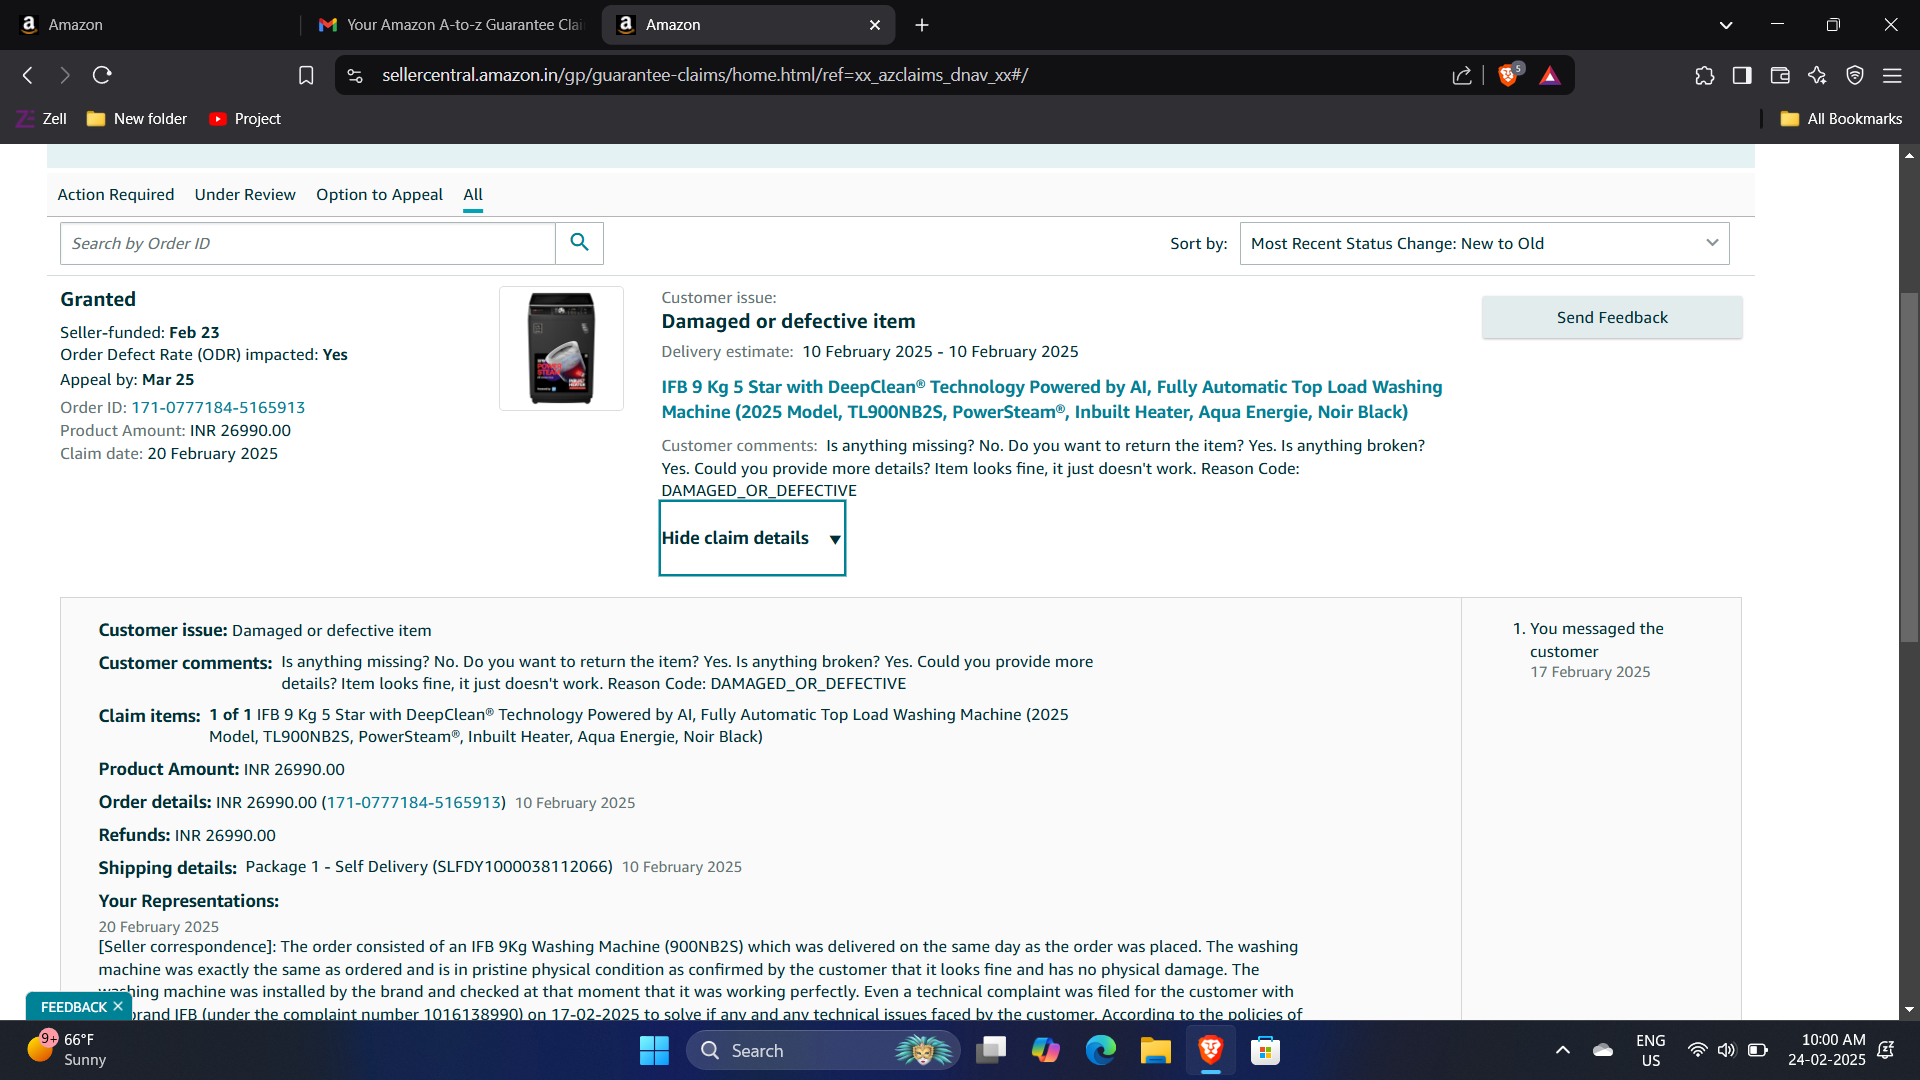Open Leo AI sparkle icon
The width and height of the screenshot is (1920, 1080).
1818,75
